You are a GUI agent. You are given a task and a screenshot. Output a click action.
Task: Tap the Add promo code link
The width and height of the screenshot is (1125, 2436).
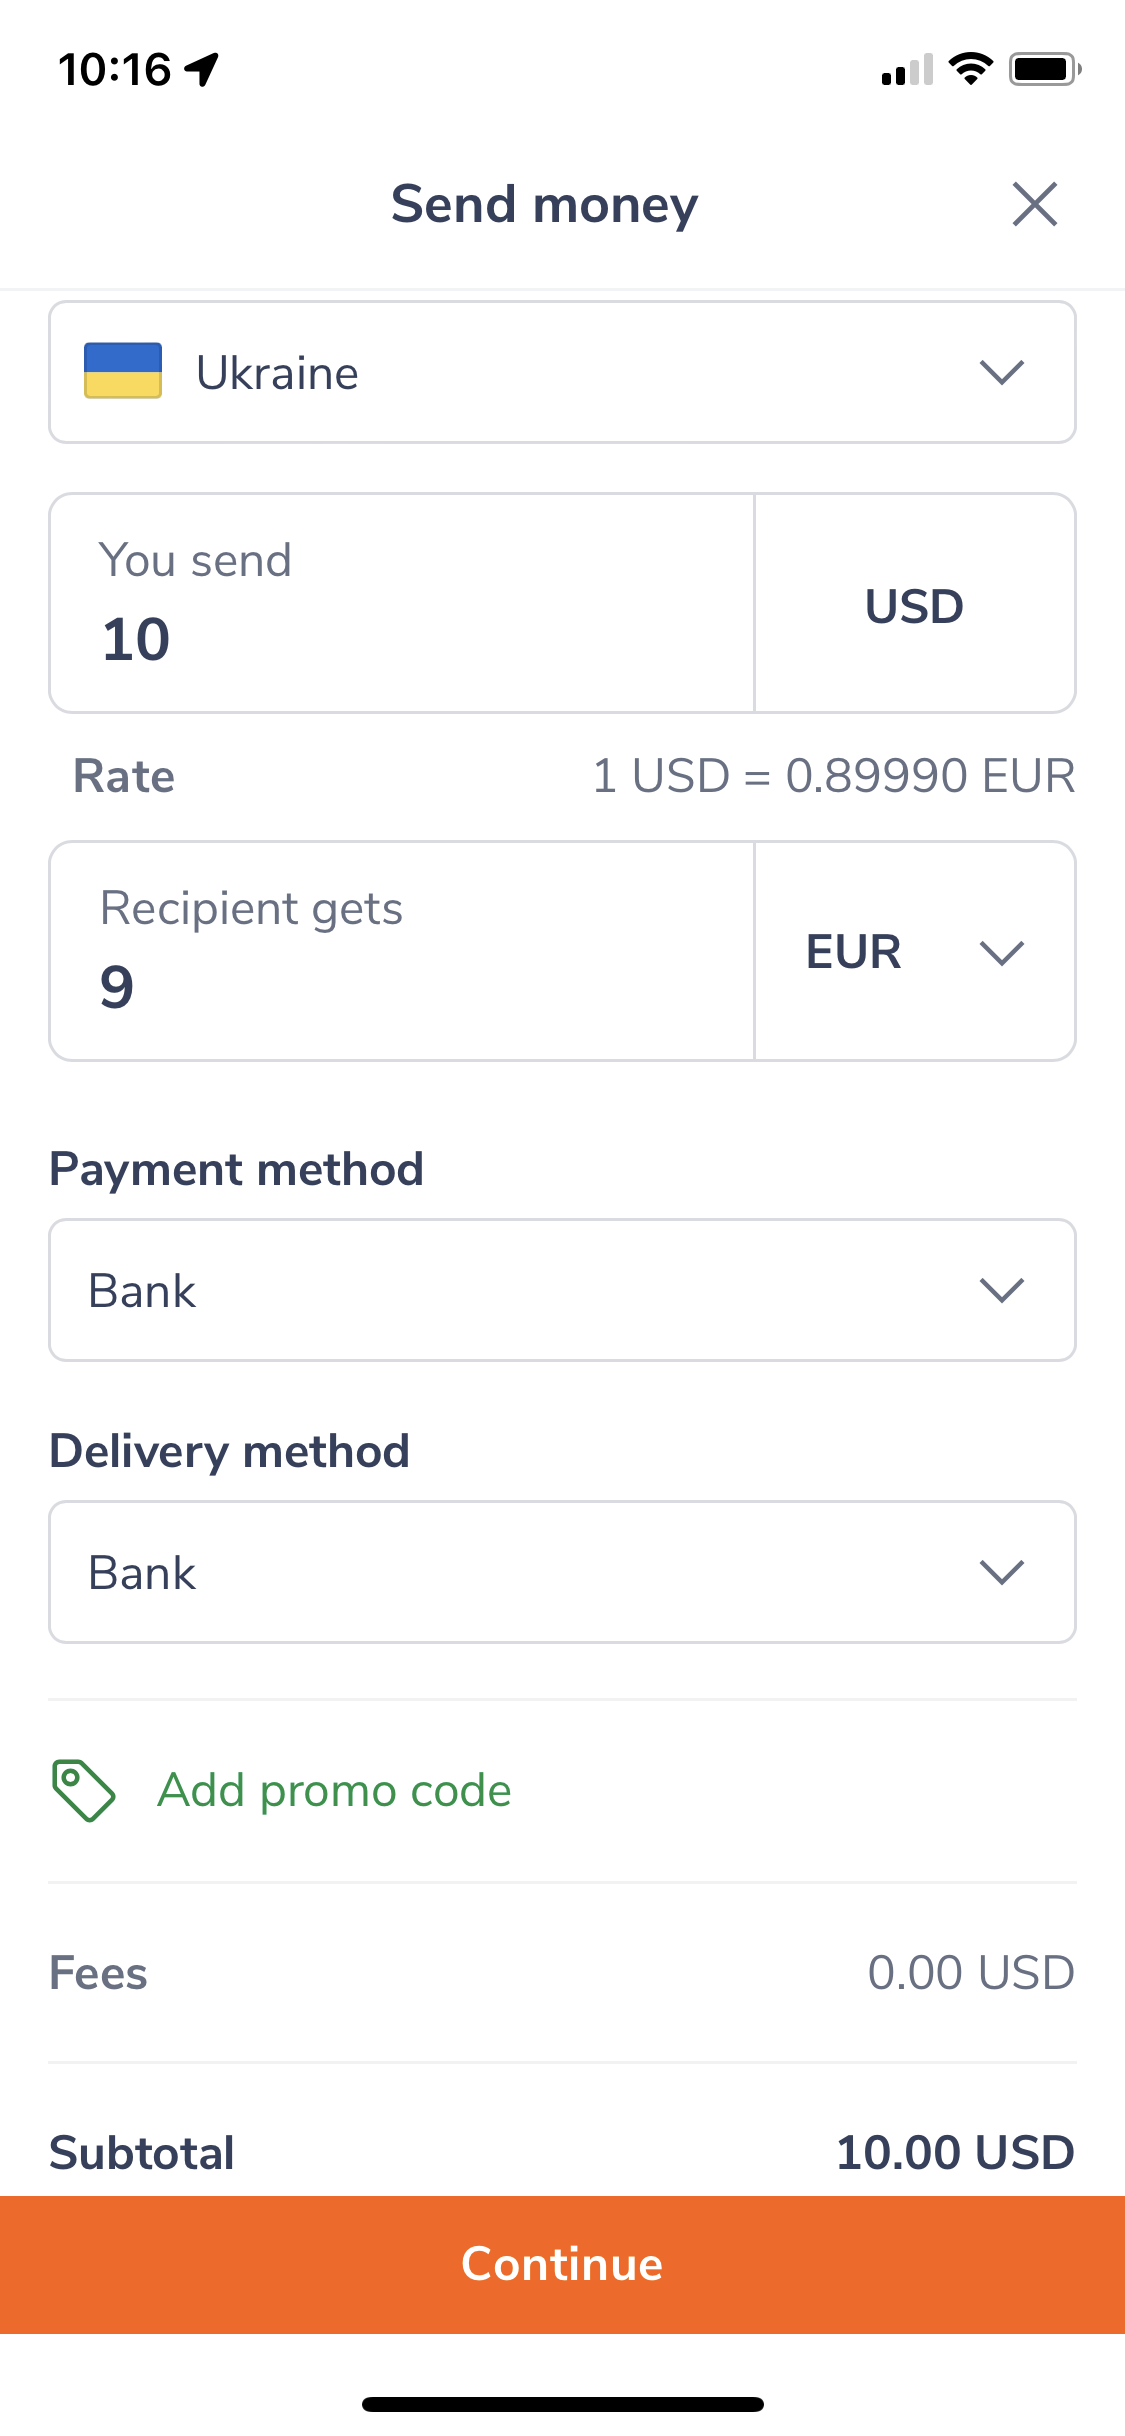pyautogui.click(x=334, y=1790)
